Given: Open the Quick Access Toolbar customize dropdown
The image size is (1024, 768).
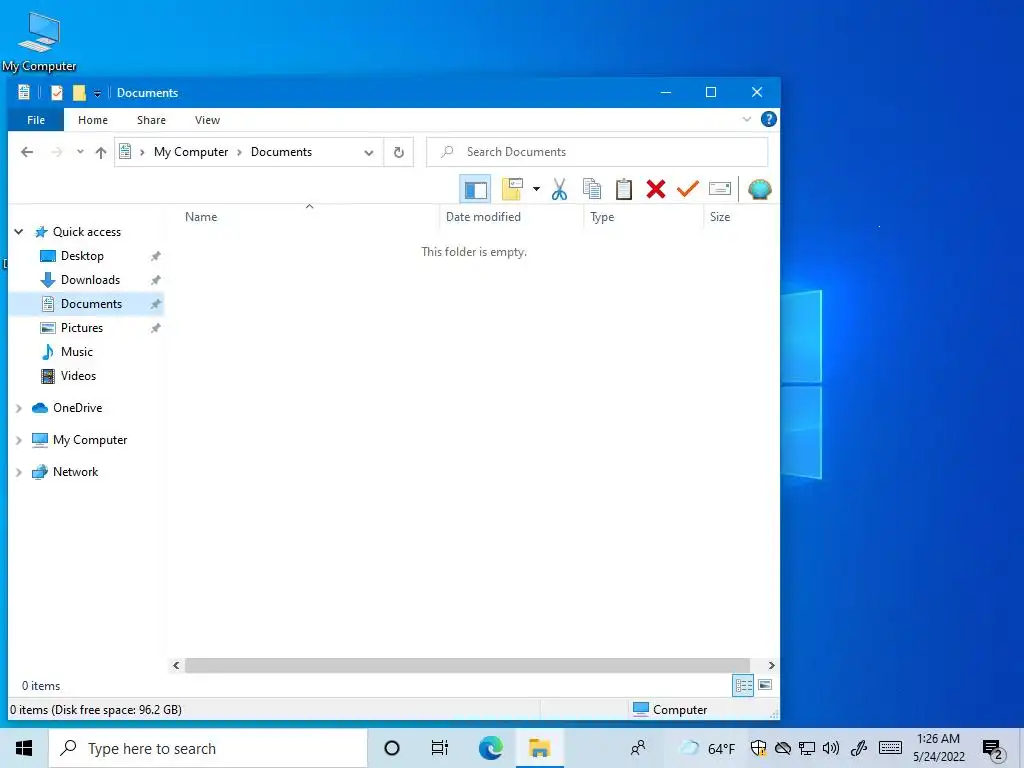Looking at the screenshot, I should point(97,93).
